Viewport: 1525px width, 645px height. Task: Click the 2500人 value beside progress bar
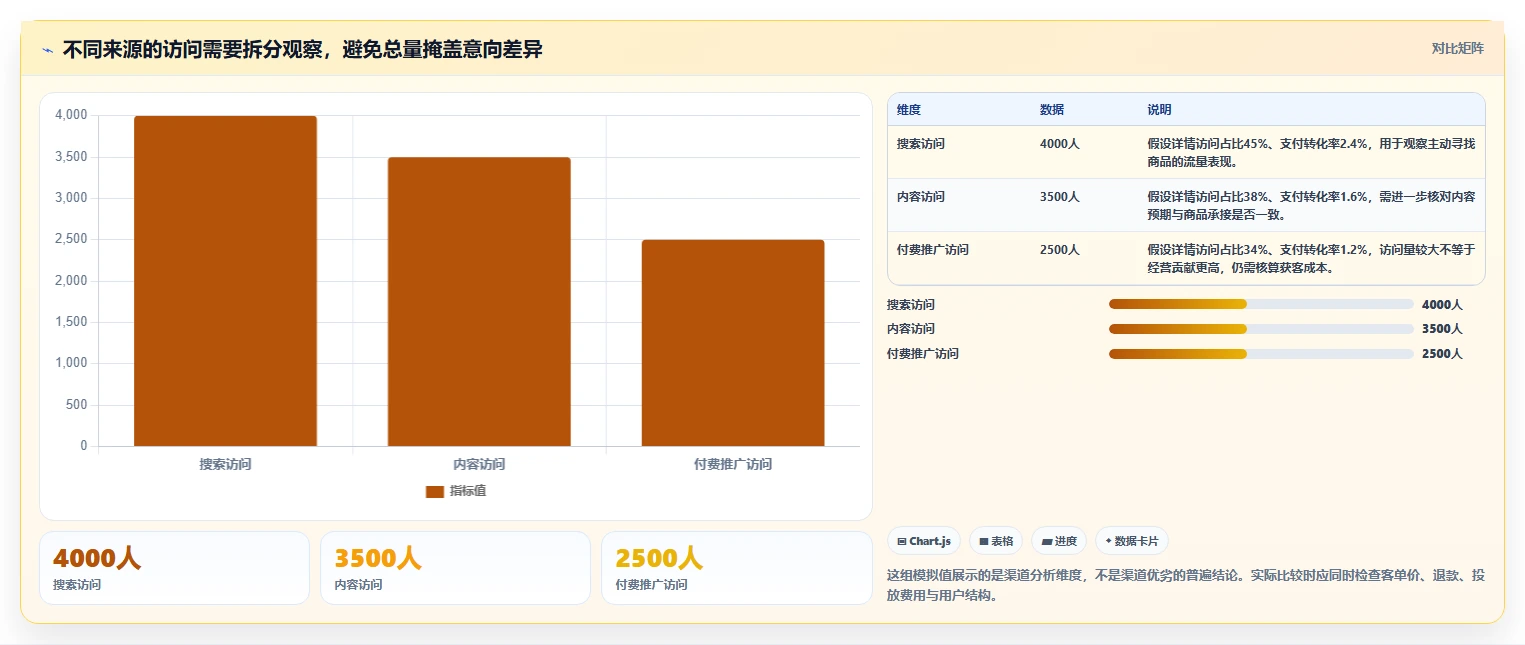click(x=1442, y=354)
